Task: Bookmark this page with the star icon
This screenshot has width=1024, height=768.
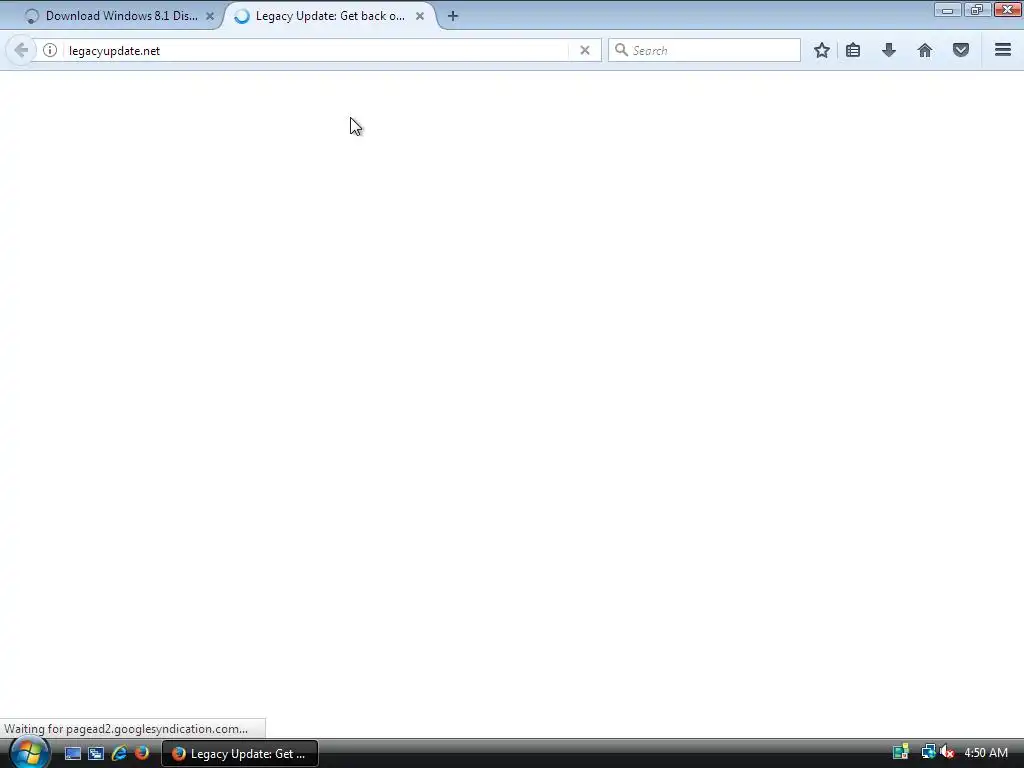Action: (x=822, y=50)
